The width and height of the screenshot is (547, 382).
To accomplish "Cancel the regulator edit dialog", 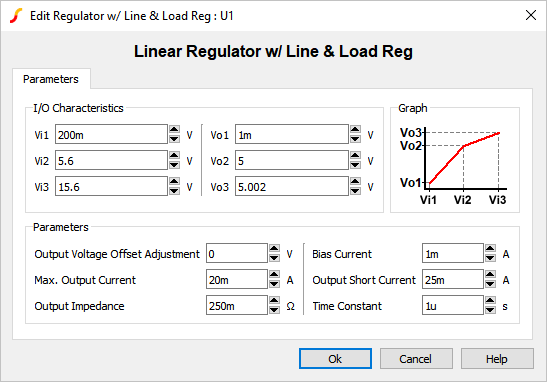I will (416, 358).
